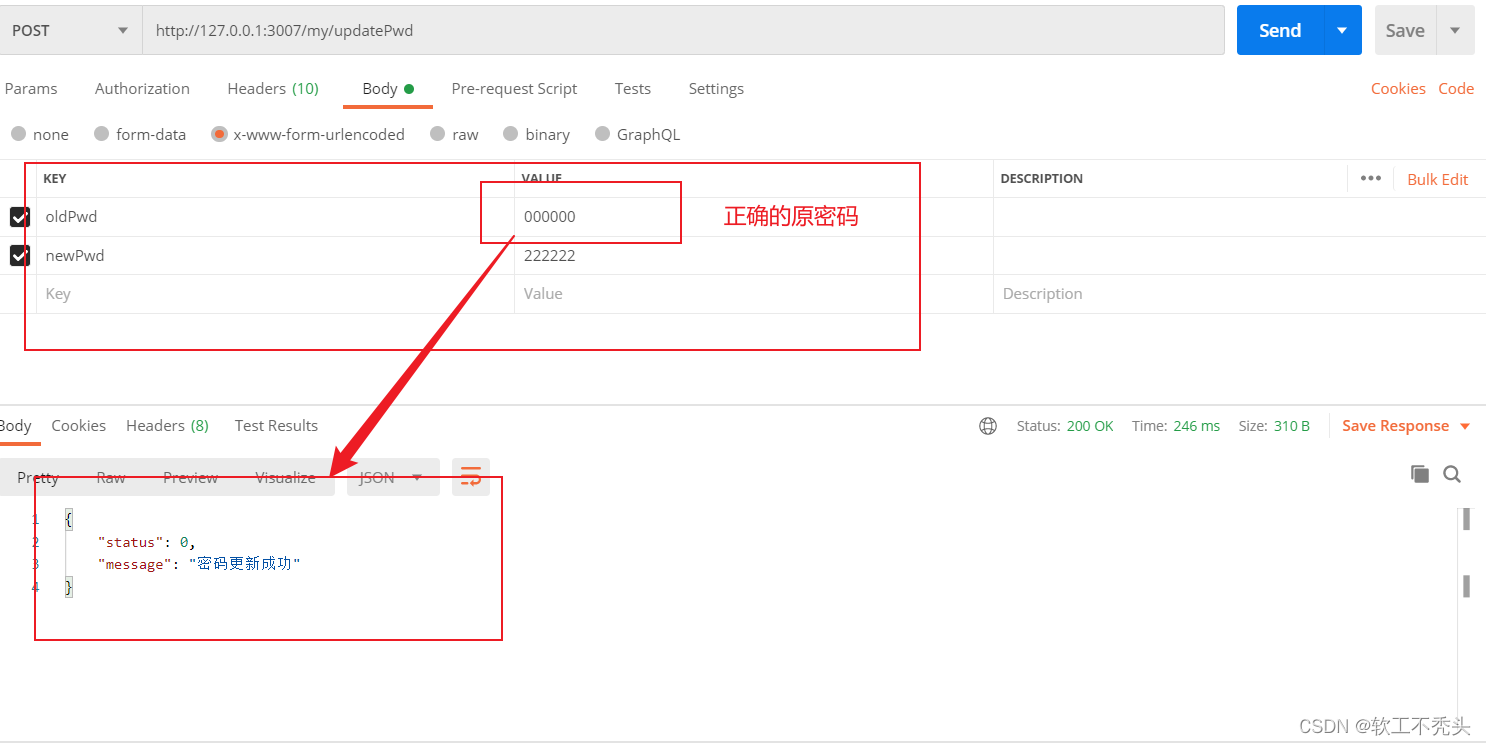Viewport: 1486px width, 745px height.
Task: Expand the Save options arrow
Action: pyautogui.click(x=1455, y=30)
